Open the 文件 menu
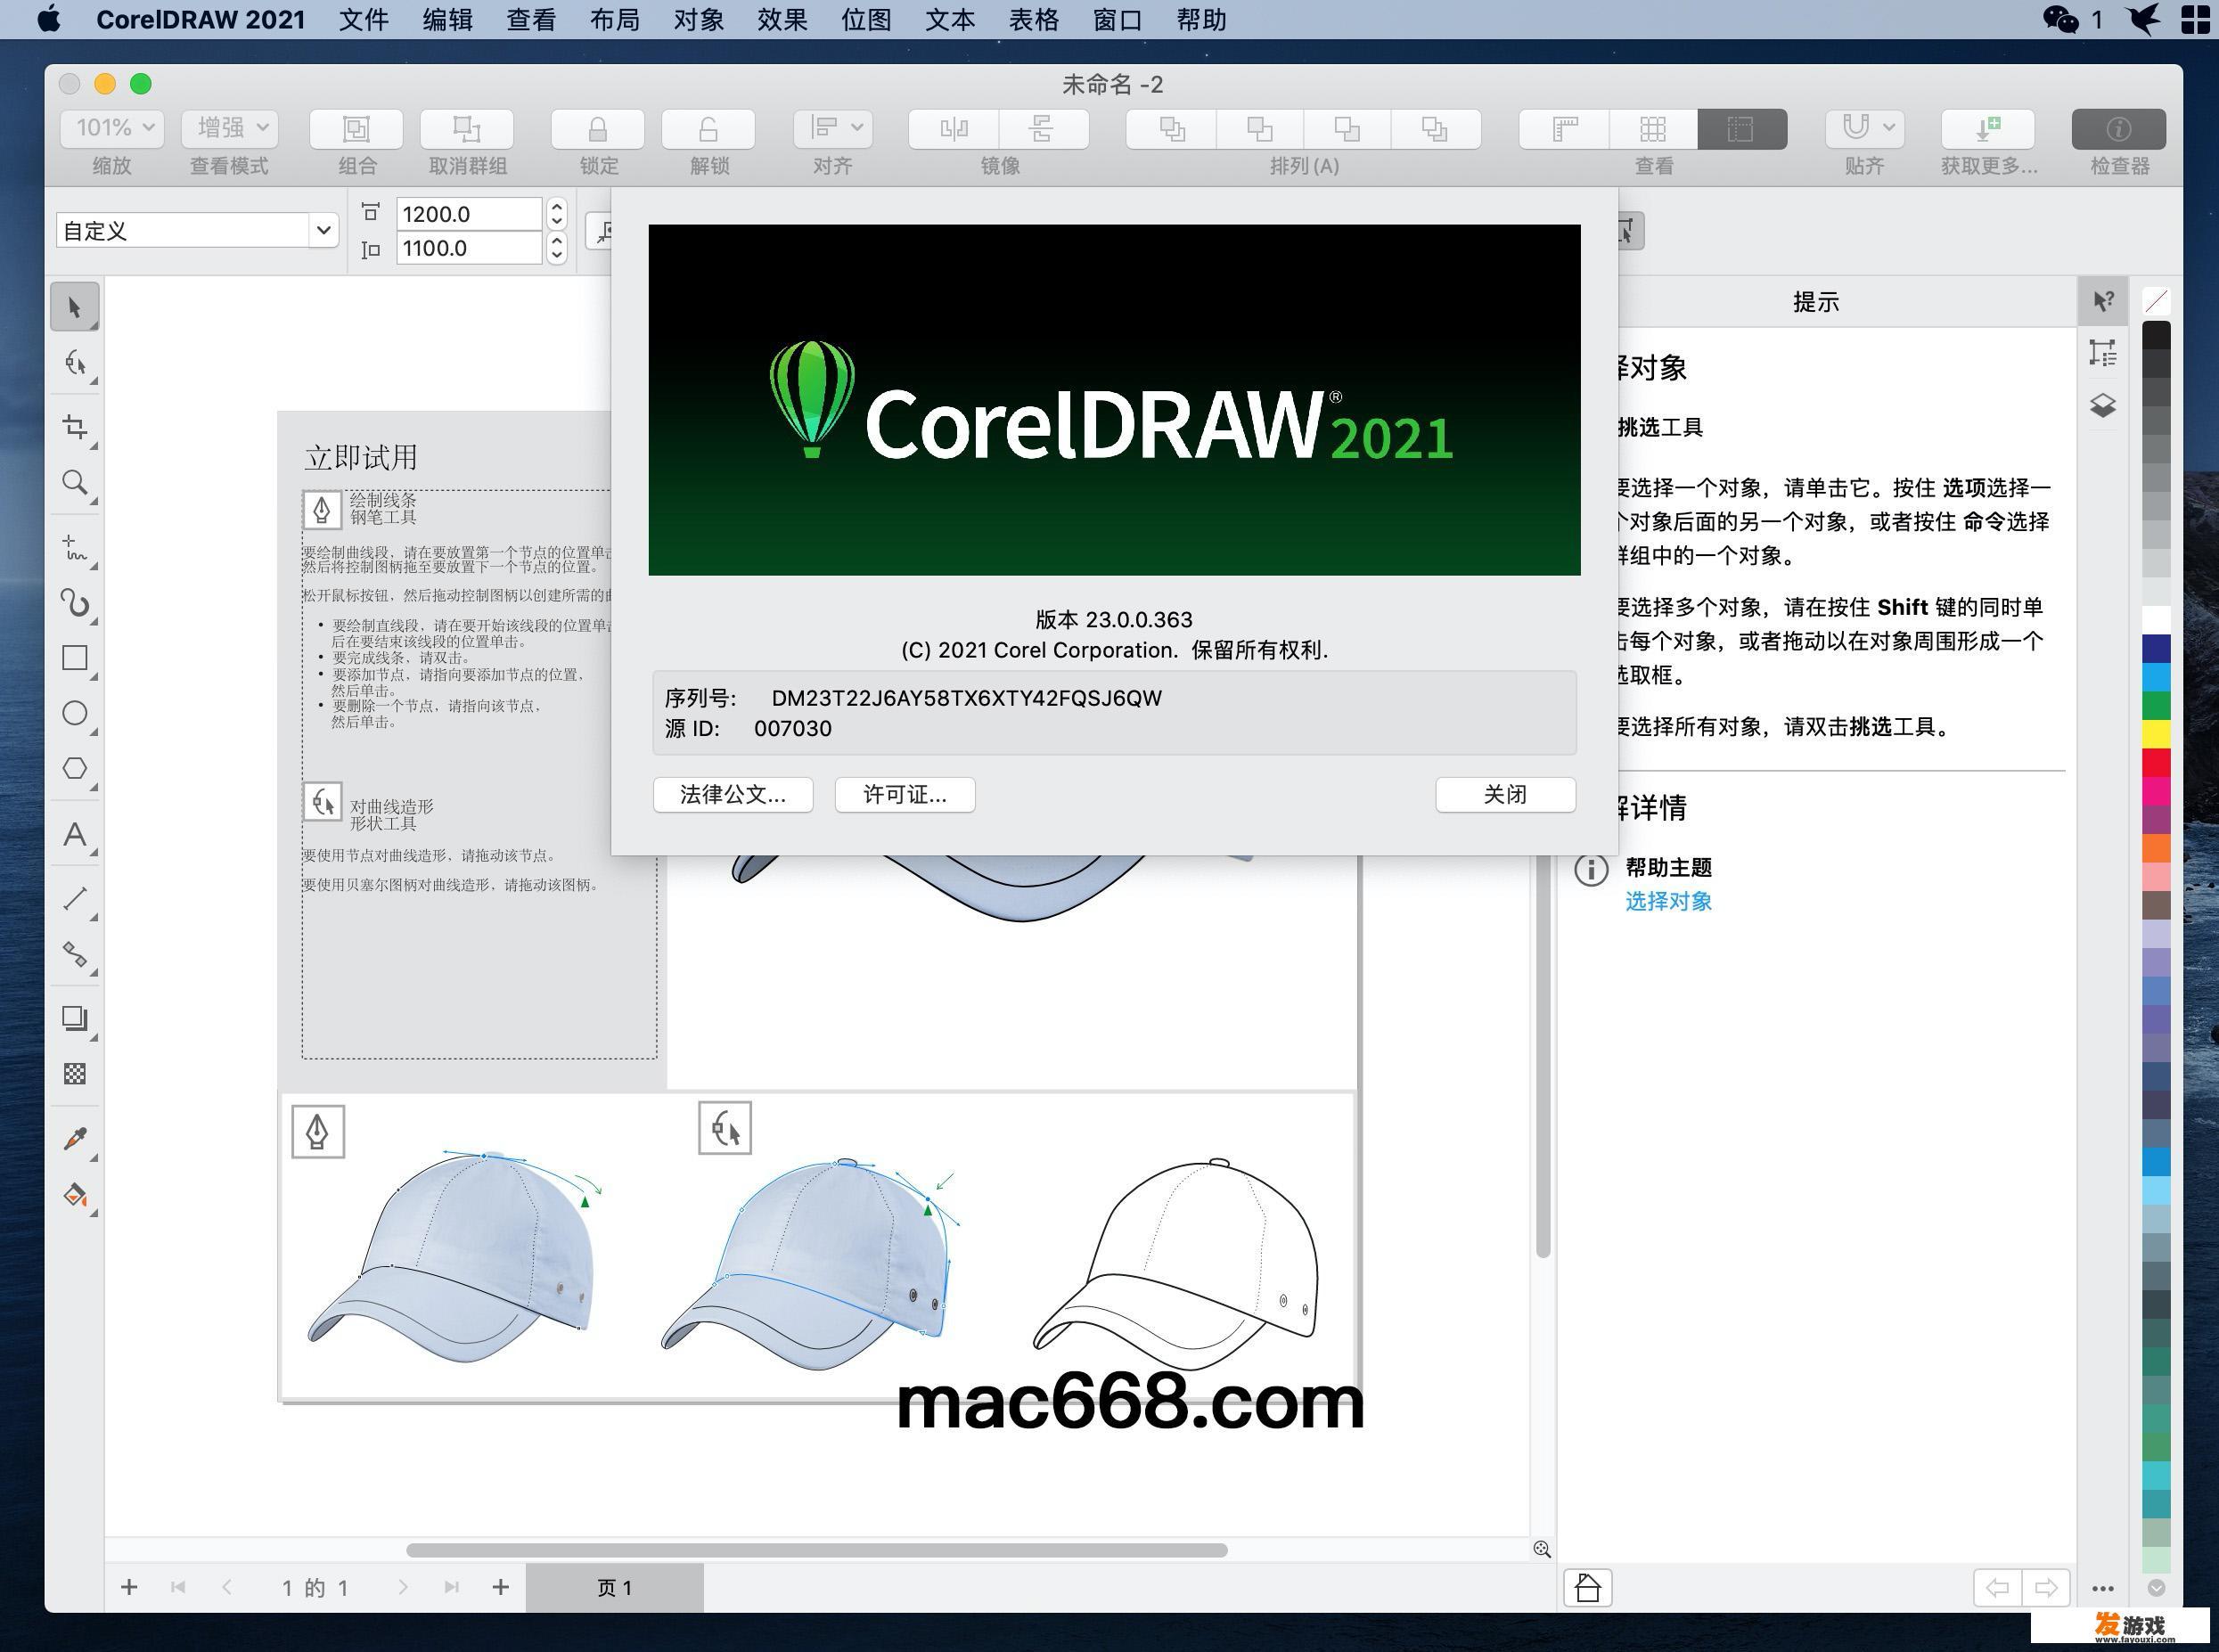2219x1652 pixels. [x=363, y=20]
